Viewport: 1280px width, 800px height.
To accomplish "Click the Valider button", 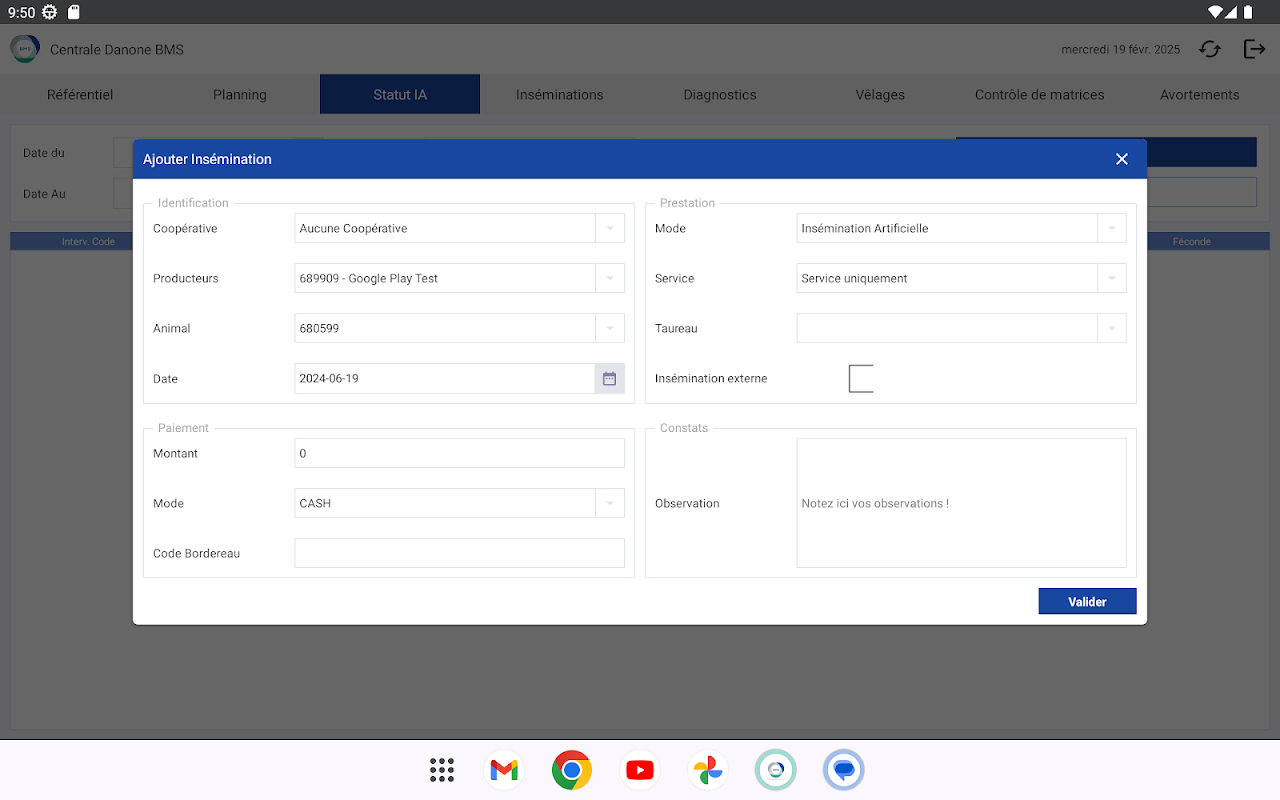I will 1087,601.
